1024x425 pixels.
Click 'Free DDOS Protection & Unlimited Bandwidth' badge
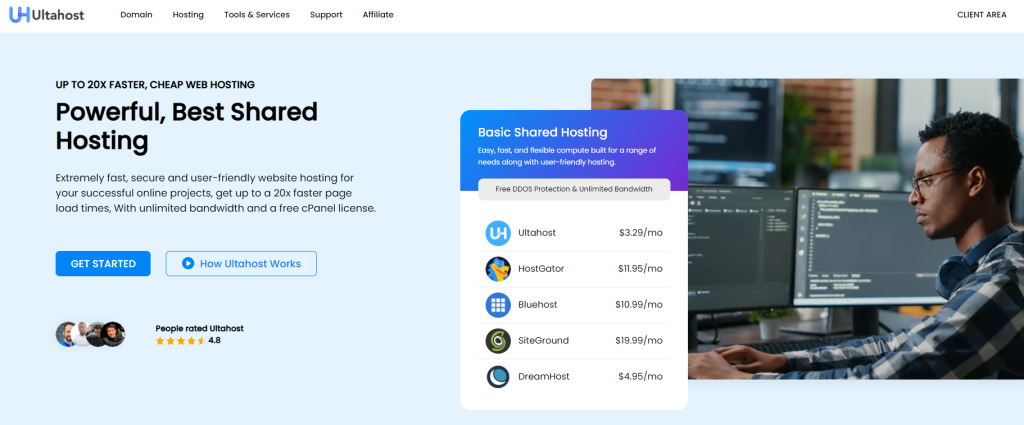click(574, 189)
